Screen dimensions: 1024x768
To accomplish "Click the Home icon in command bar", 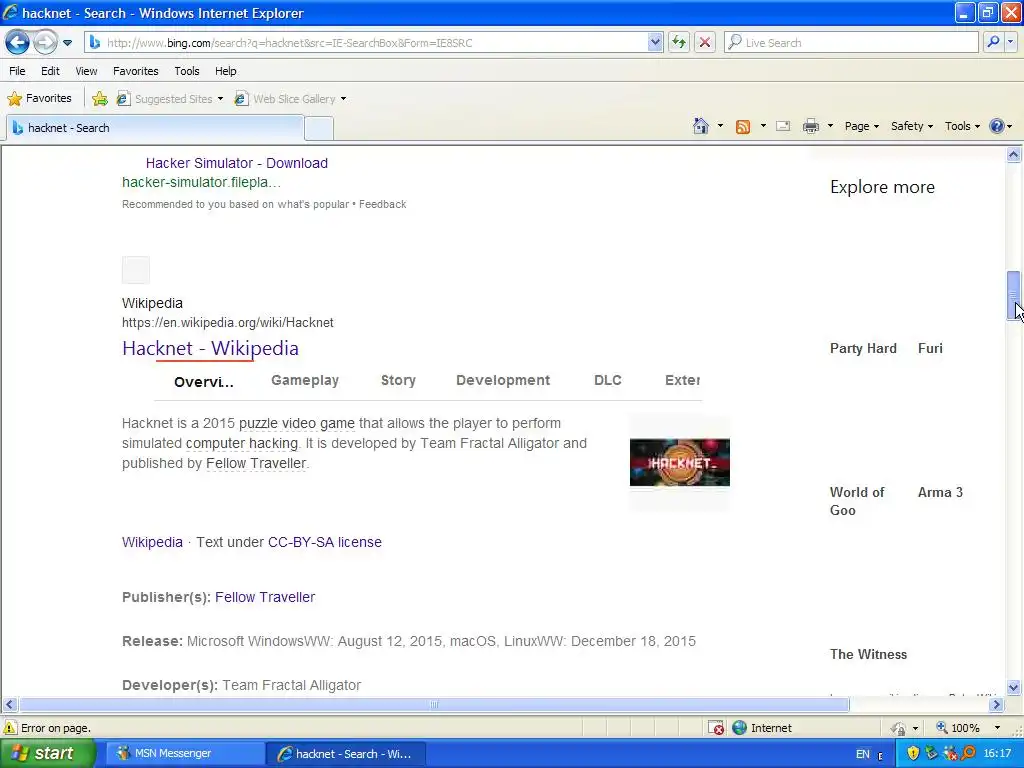I will 701,126.
